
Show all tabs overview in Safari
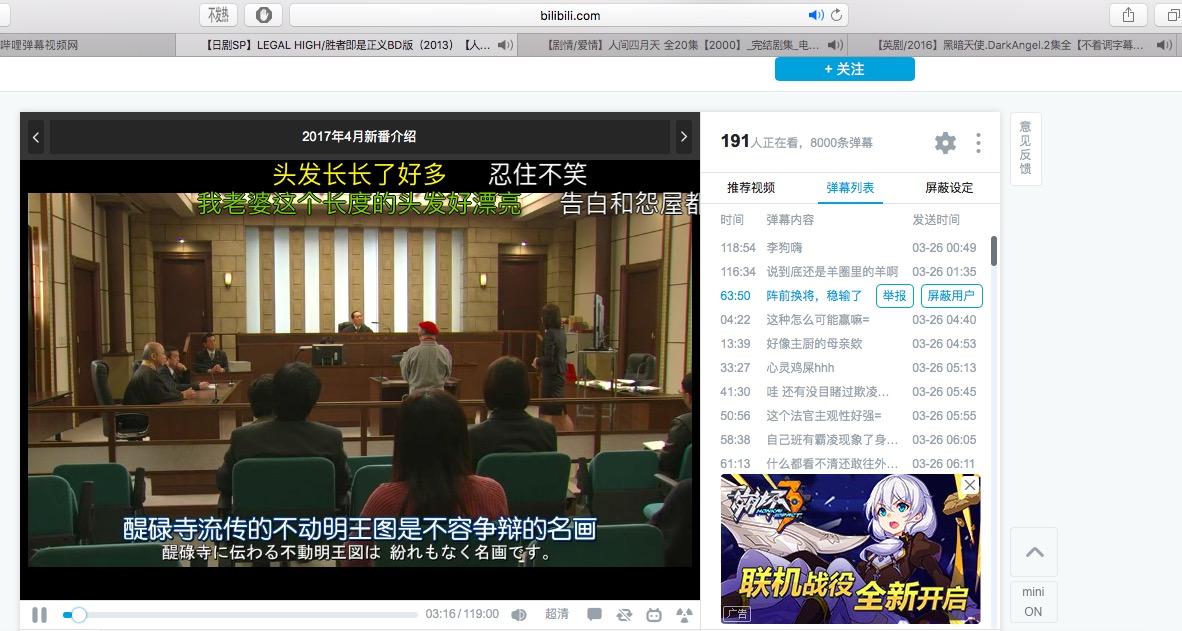(1172, 15)
